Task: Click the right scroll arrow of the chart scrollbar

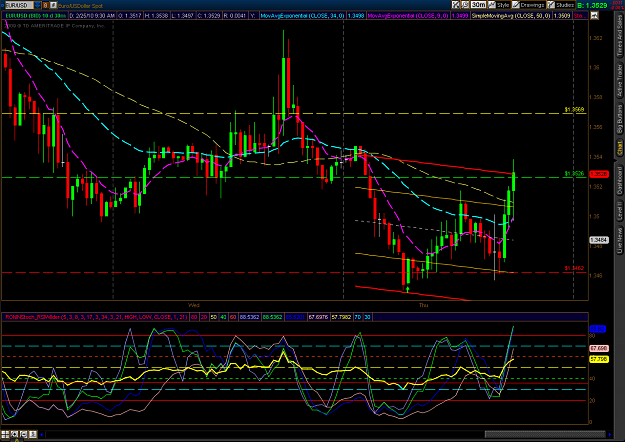Action: (x=609, y=434)
